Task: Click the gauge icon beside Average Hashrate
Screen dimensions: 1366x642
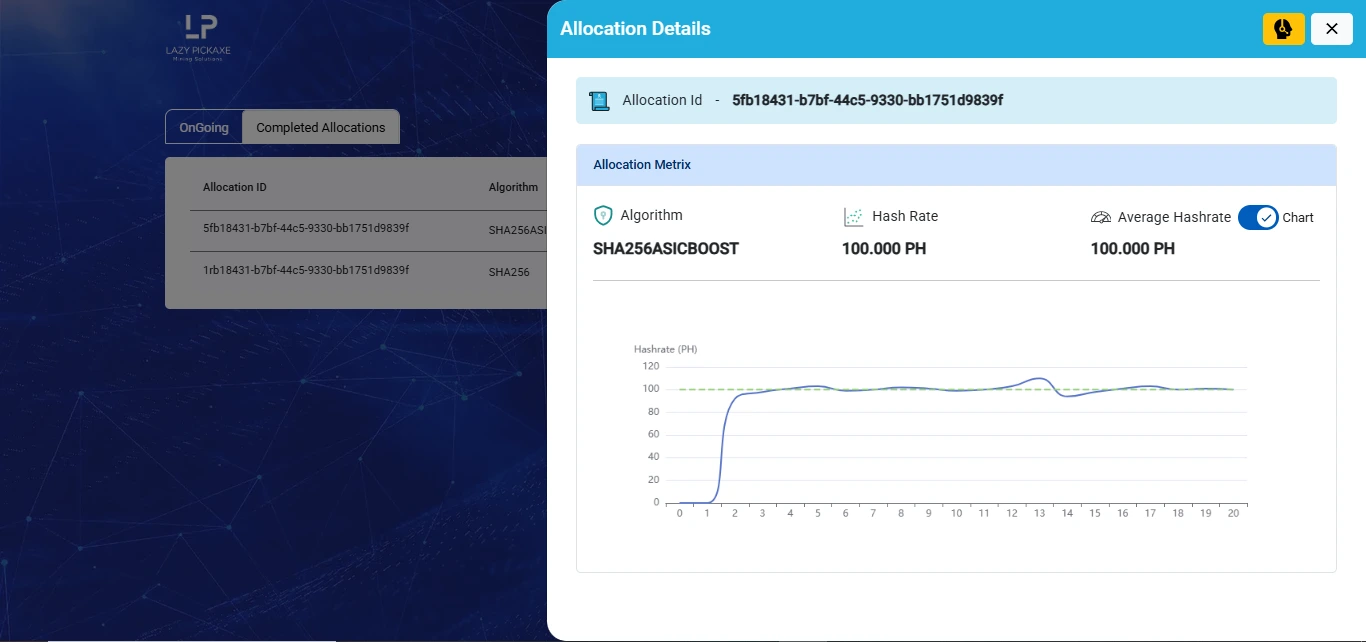Action: tap(1101, 217)
